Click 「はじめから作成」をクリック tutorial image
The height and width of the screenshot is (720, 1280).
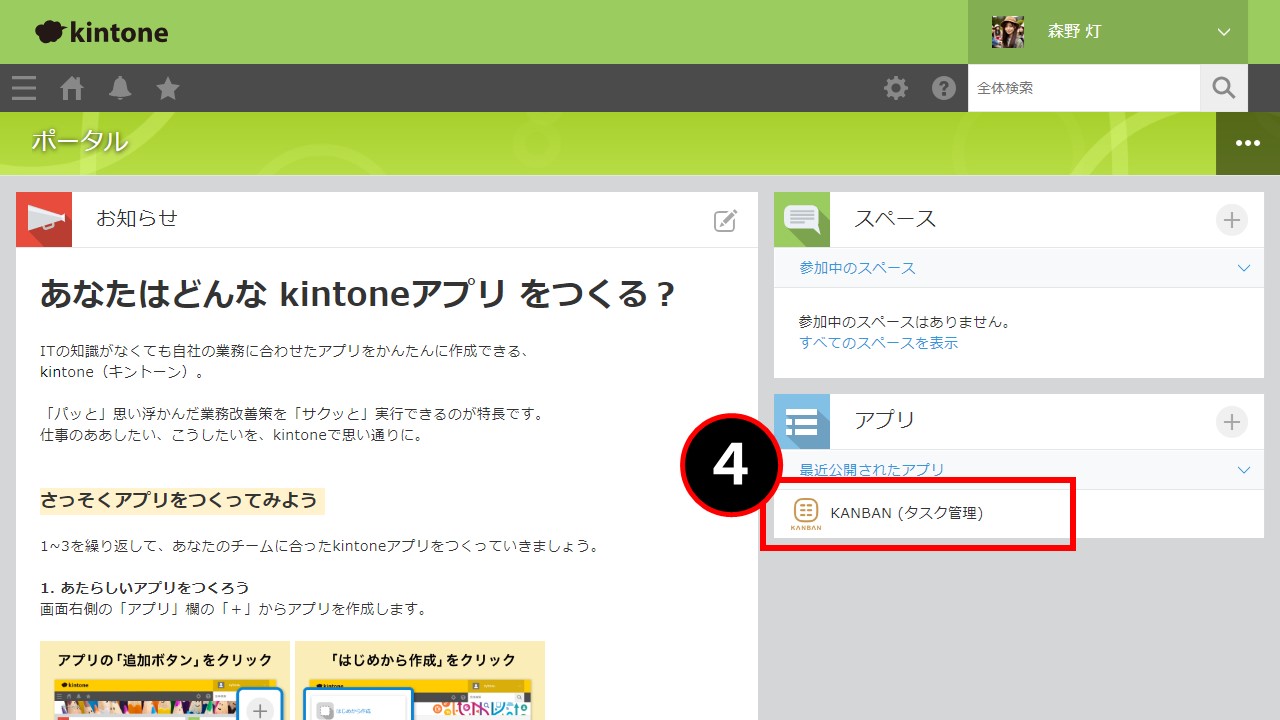coord(420,681)
